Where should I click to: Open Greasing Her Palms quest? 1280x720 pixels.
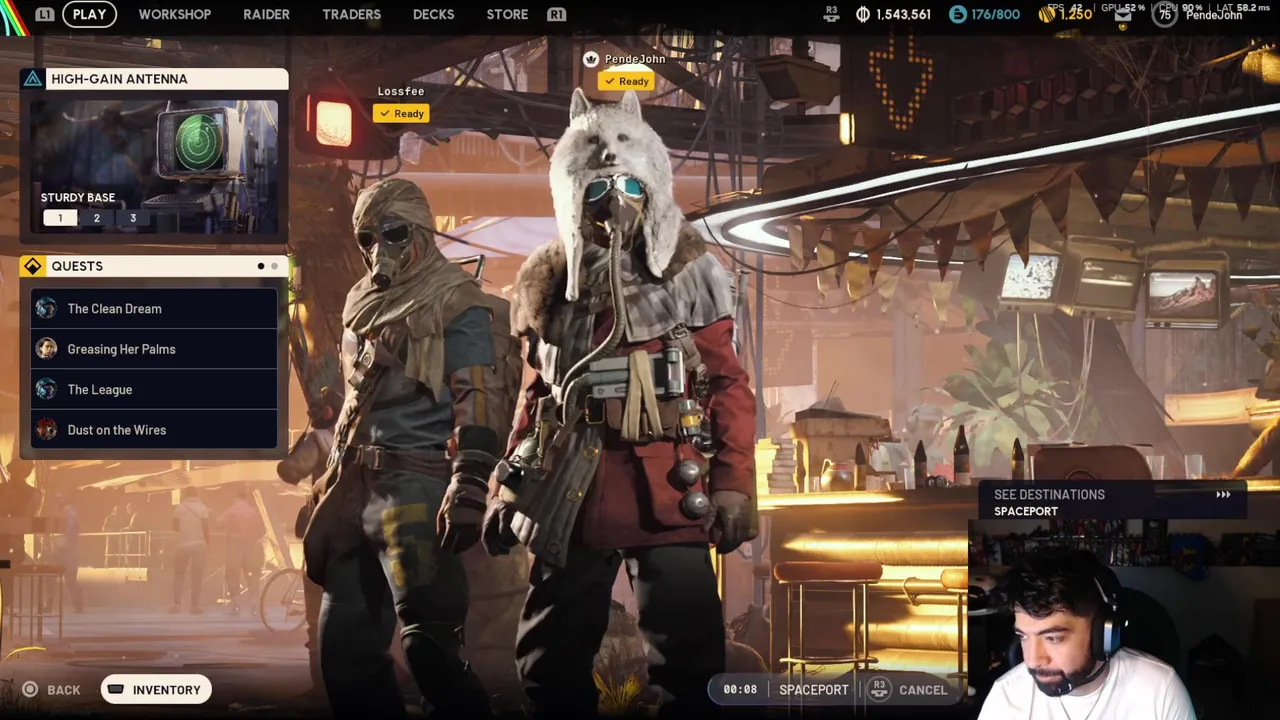[x=154, y=349]
